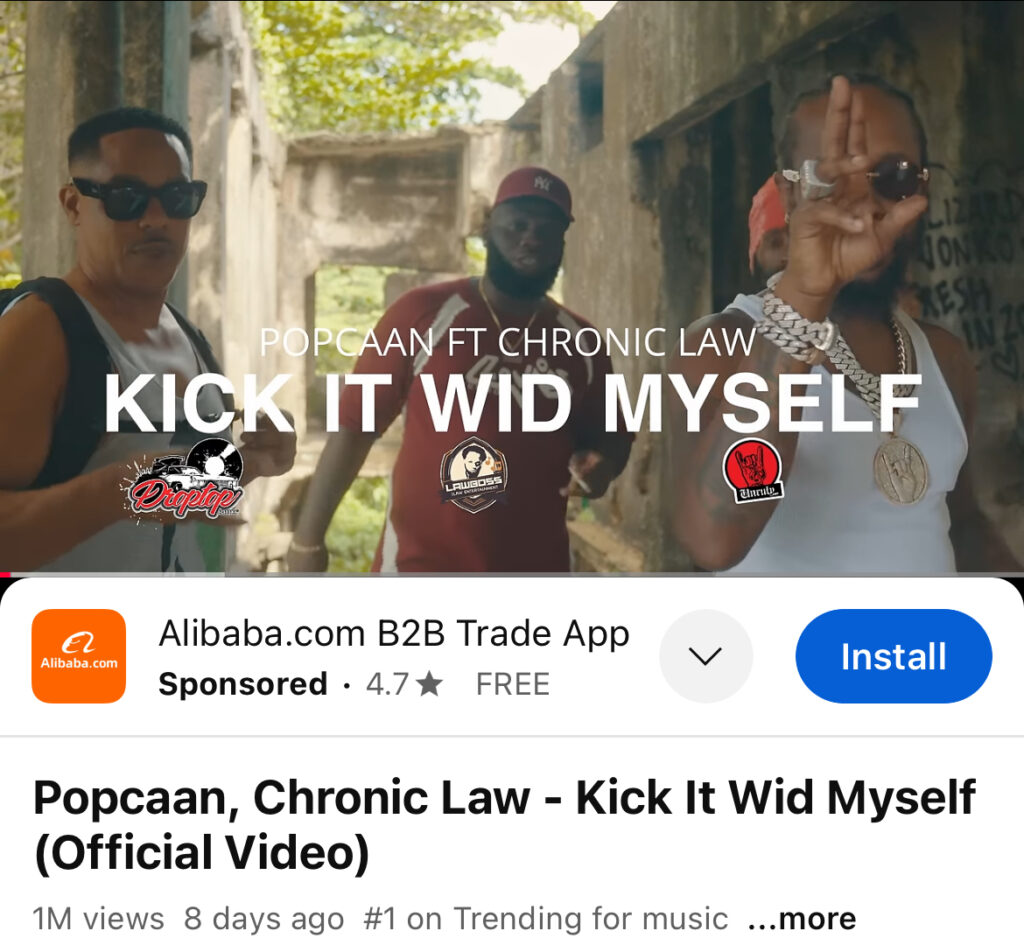
Task: Click the red Unruly hand logo
Action: click(x=753, y=470)
